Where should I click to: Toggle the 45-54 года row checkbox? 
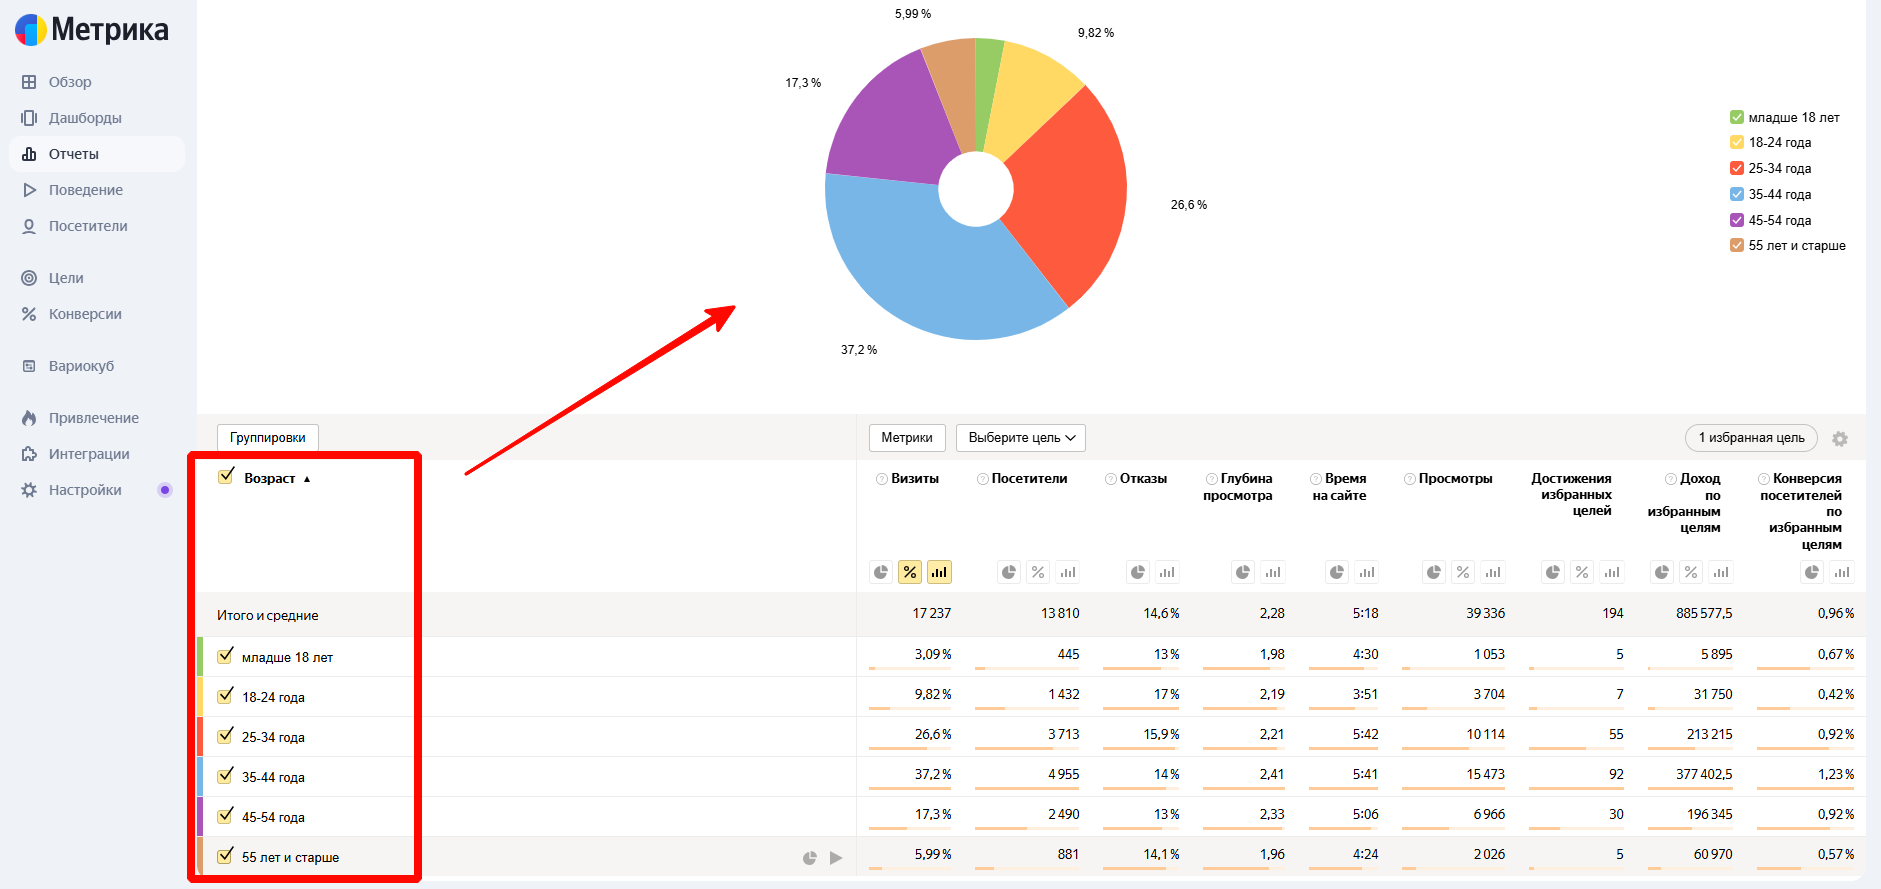[x=226, y=816]
